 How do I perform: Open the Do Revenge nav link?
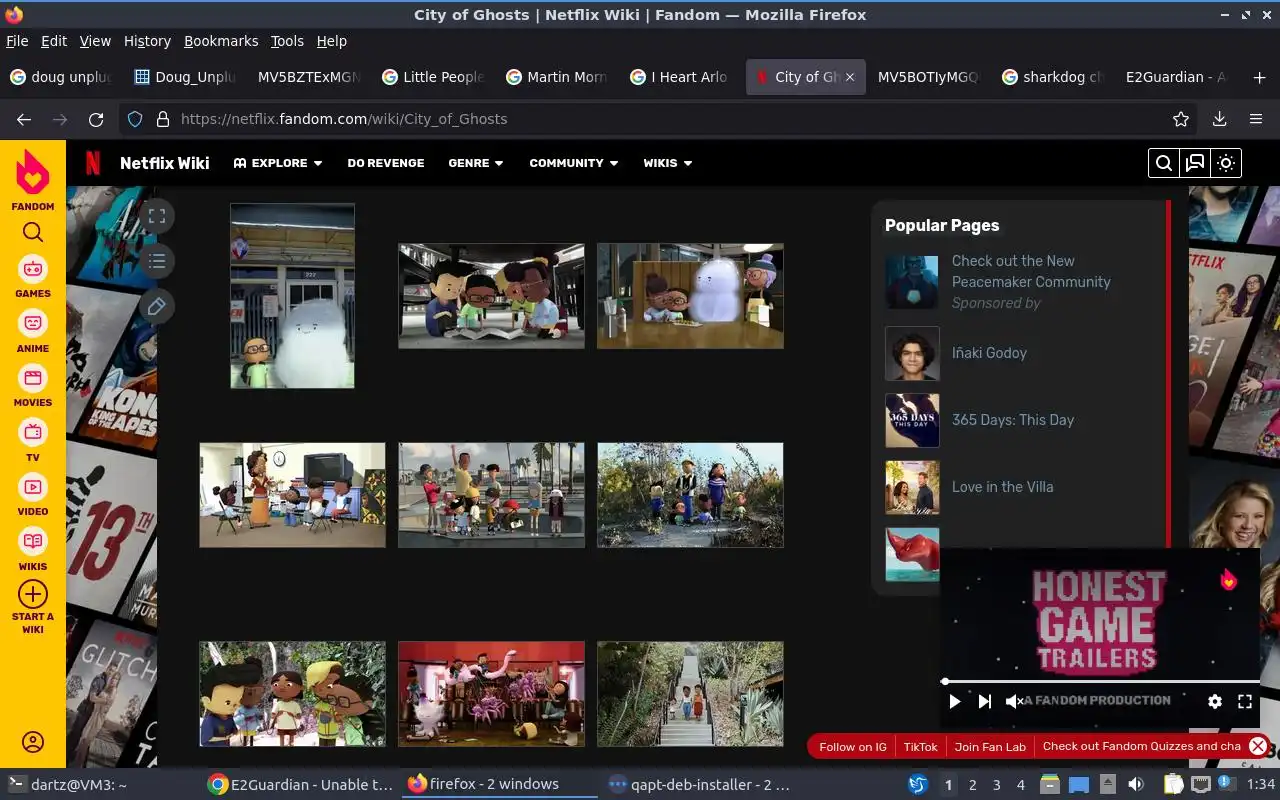point(386,163)
